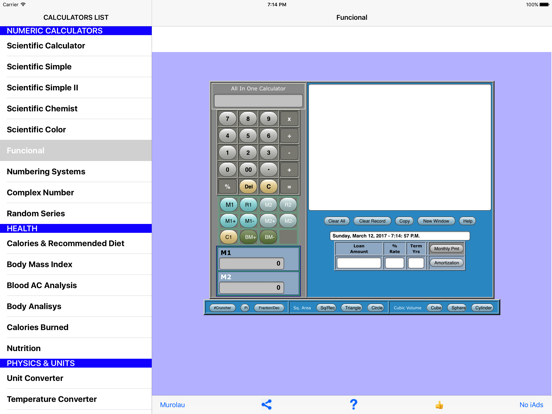Tap the 8 digit key

[x=248, y=119]
